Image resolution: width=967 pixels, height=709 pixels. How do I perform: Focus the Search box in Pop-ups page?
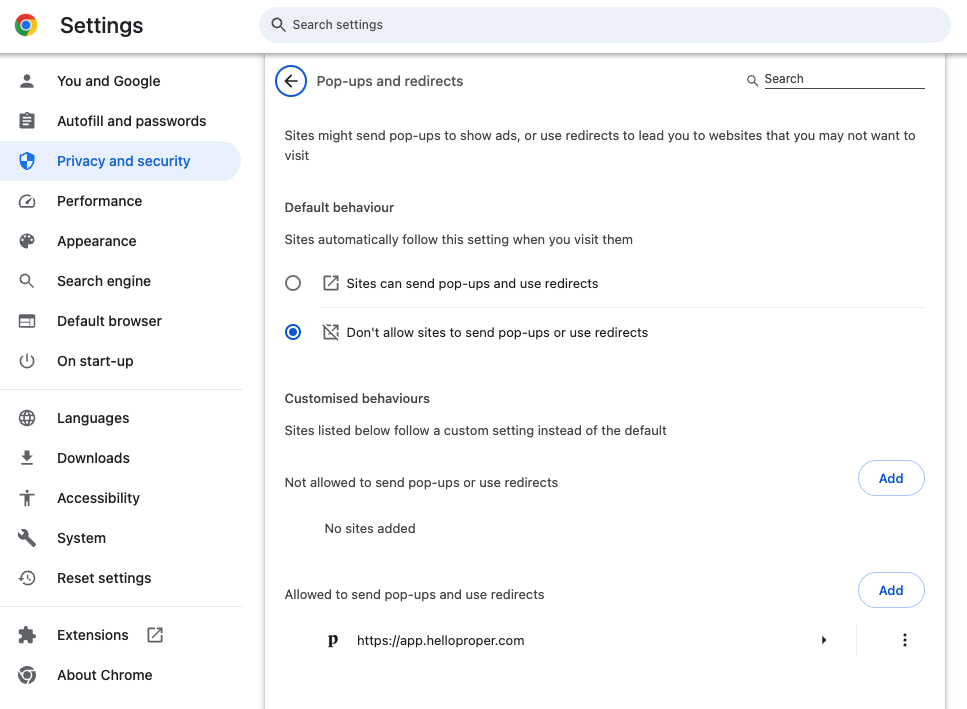pos(844,79)
